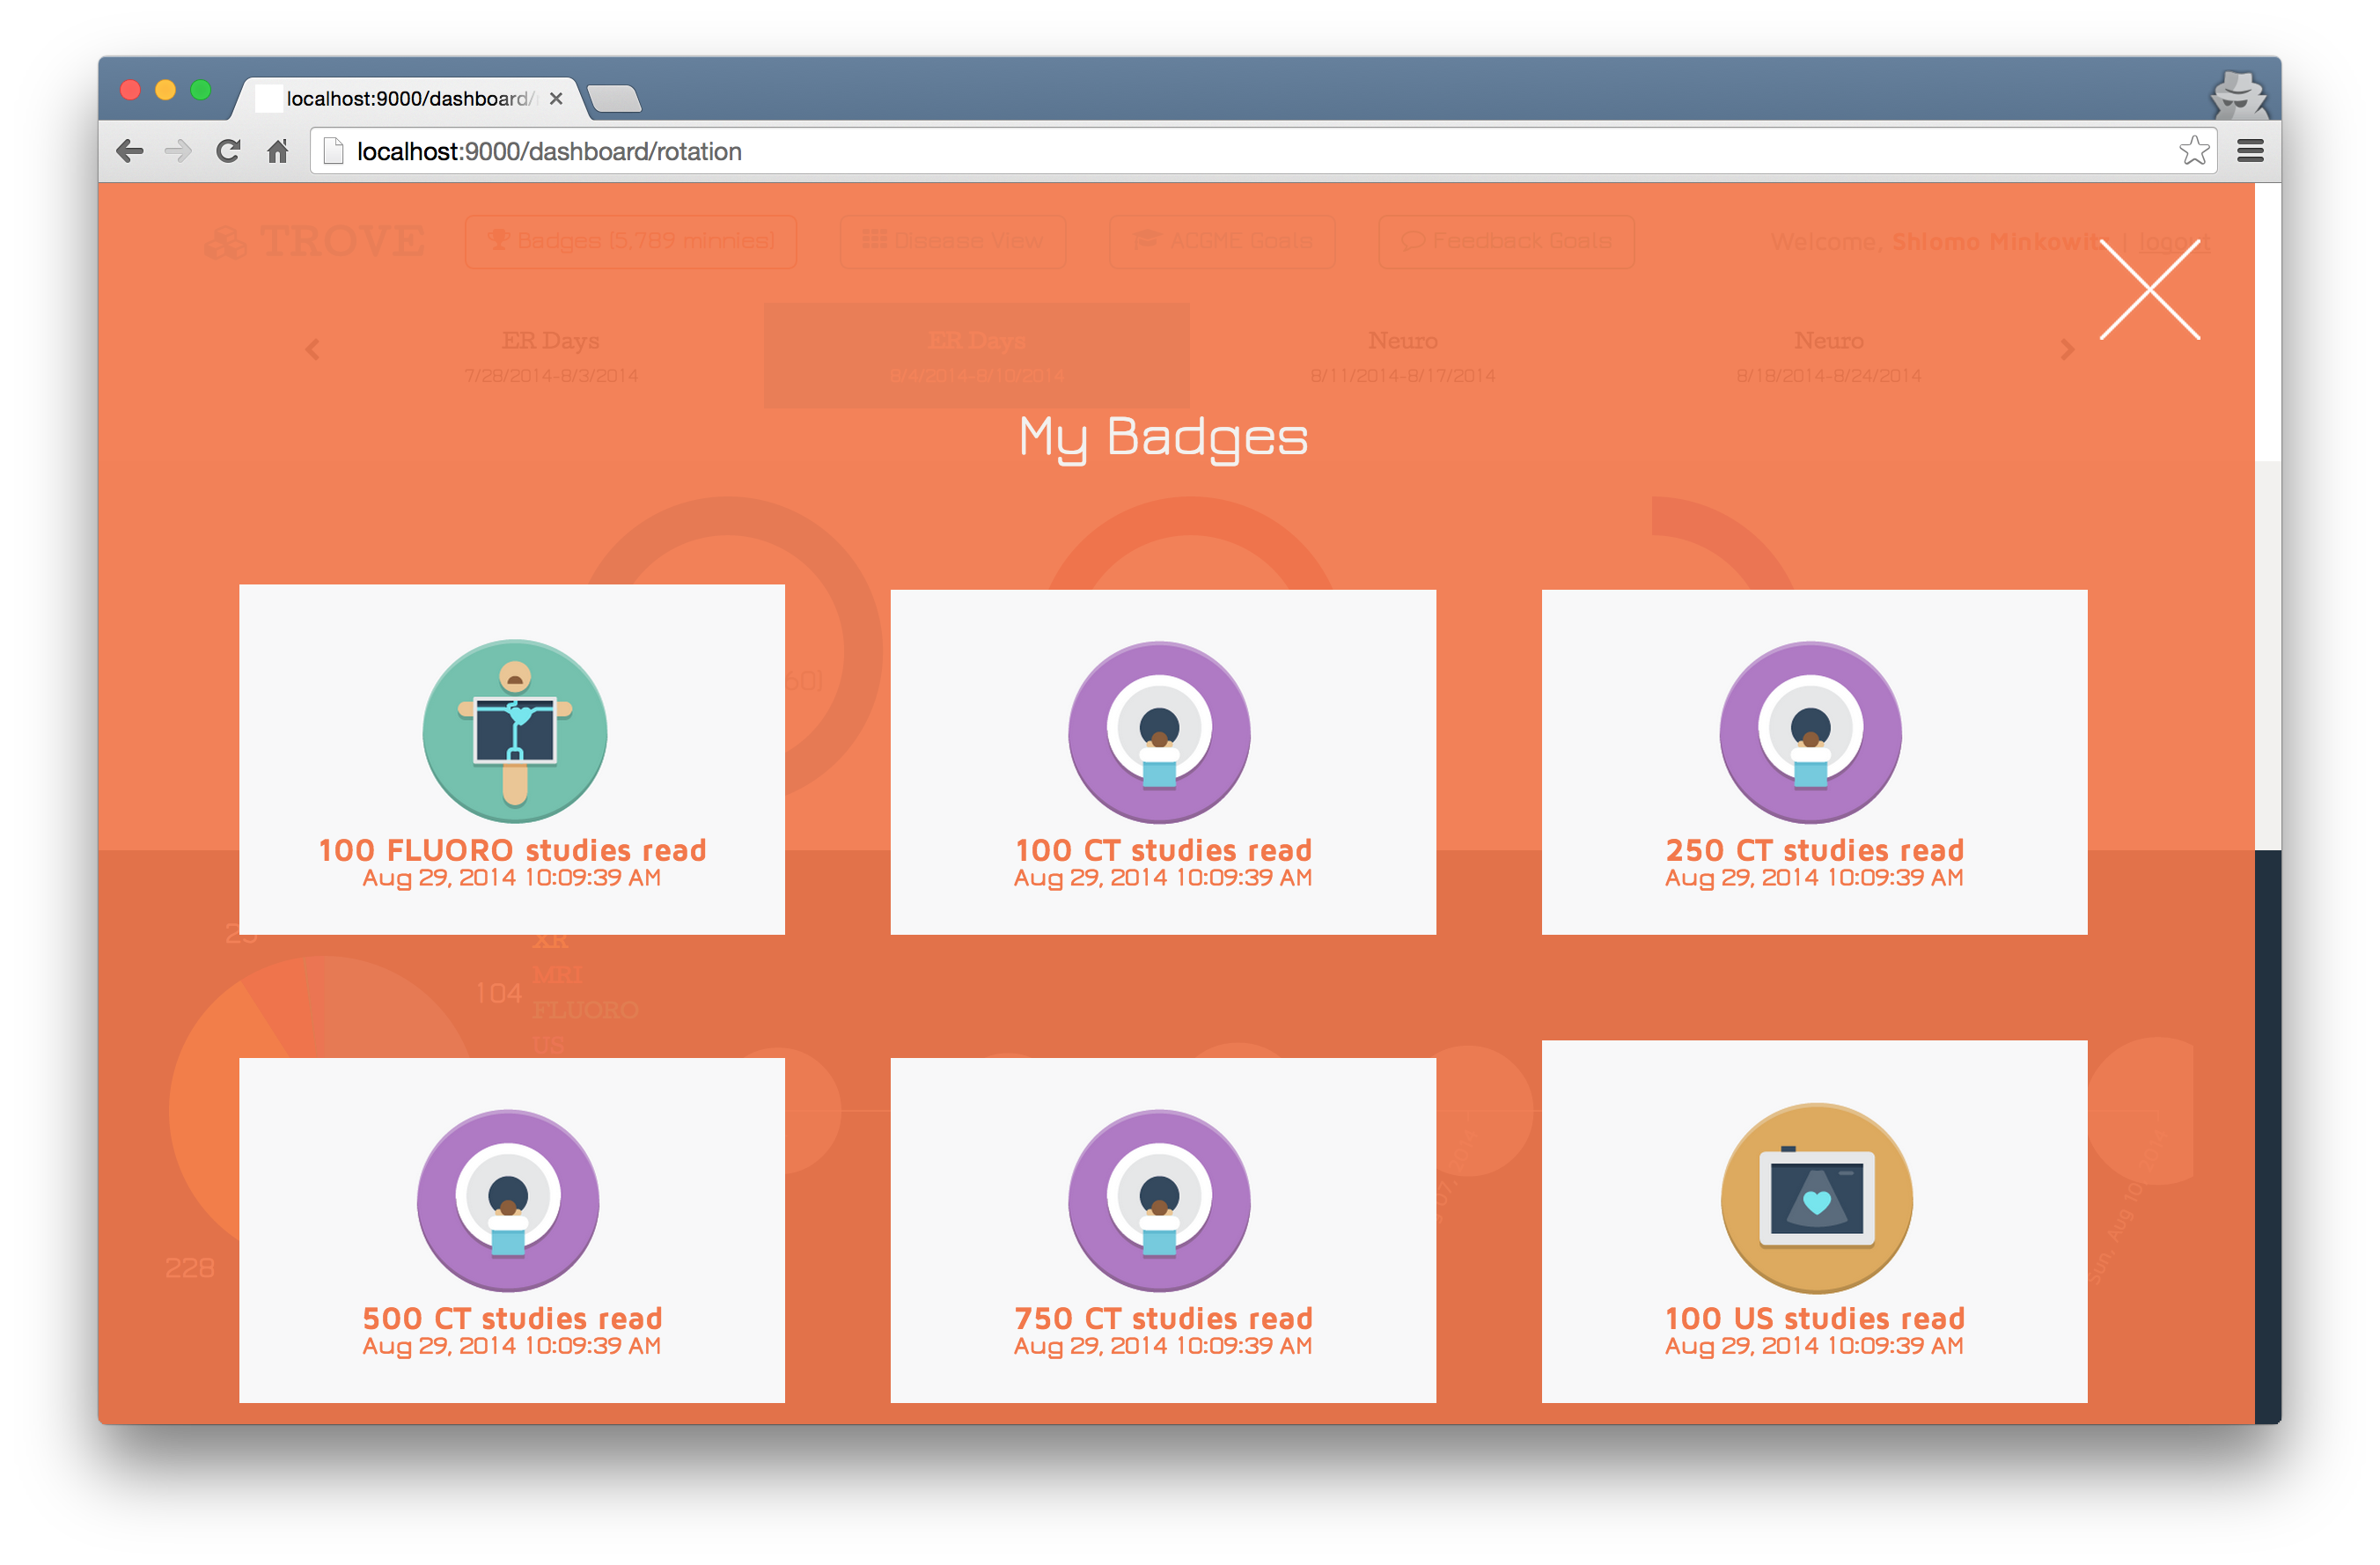Click the 100 CT studies scanner icon
Screen dimensions: 2380x1565
pyautogui.click(x=1159, y=731)
